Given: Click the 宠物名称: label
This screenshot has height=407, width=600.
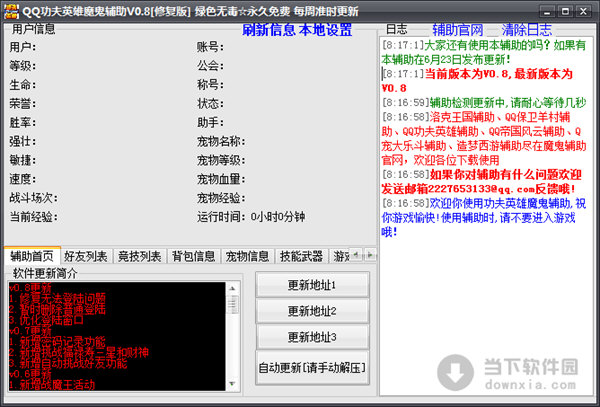Looking at the screenshot, I should (221, 142).
